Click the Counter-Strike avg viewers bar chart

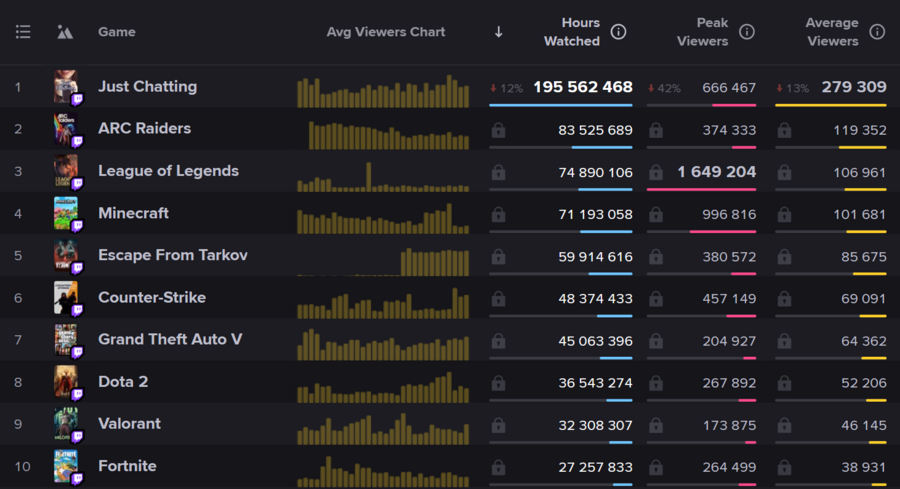[383, 299]
